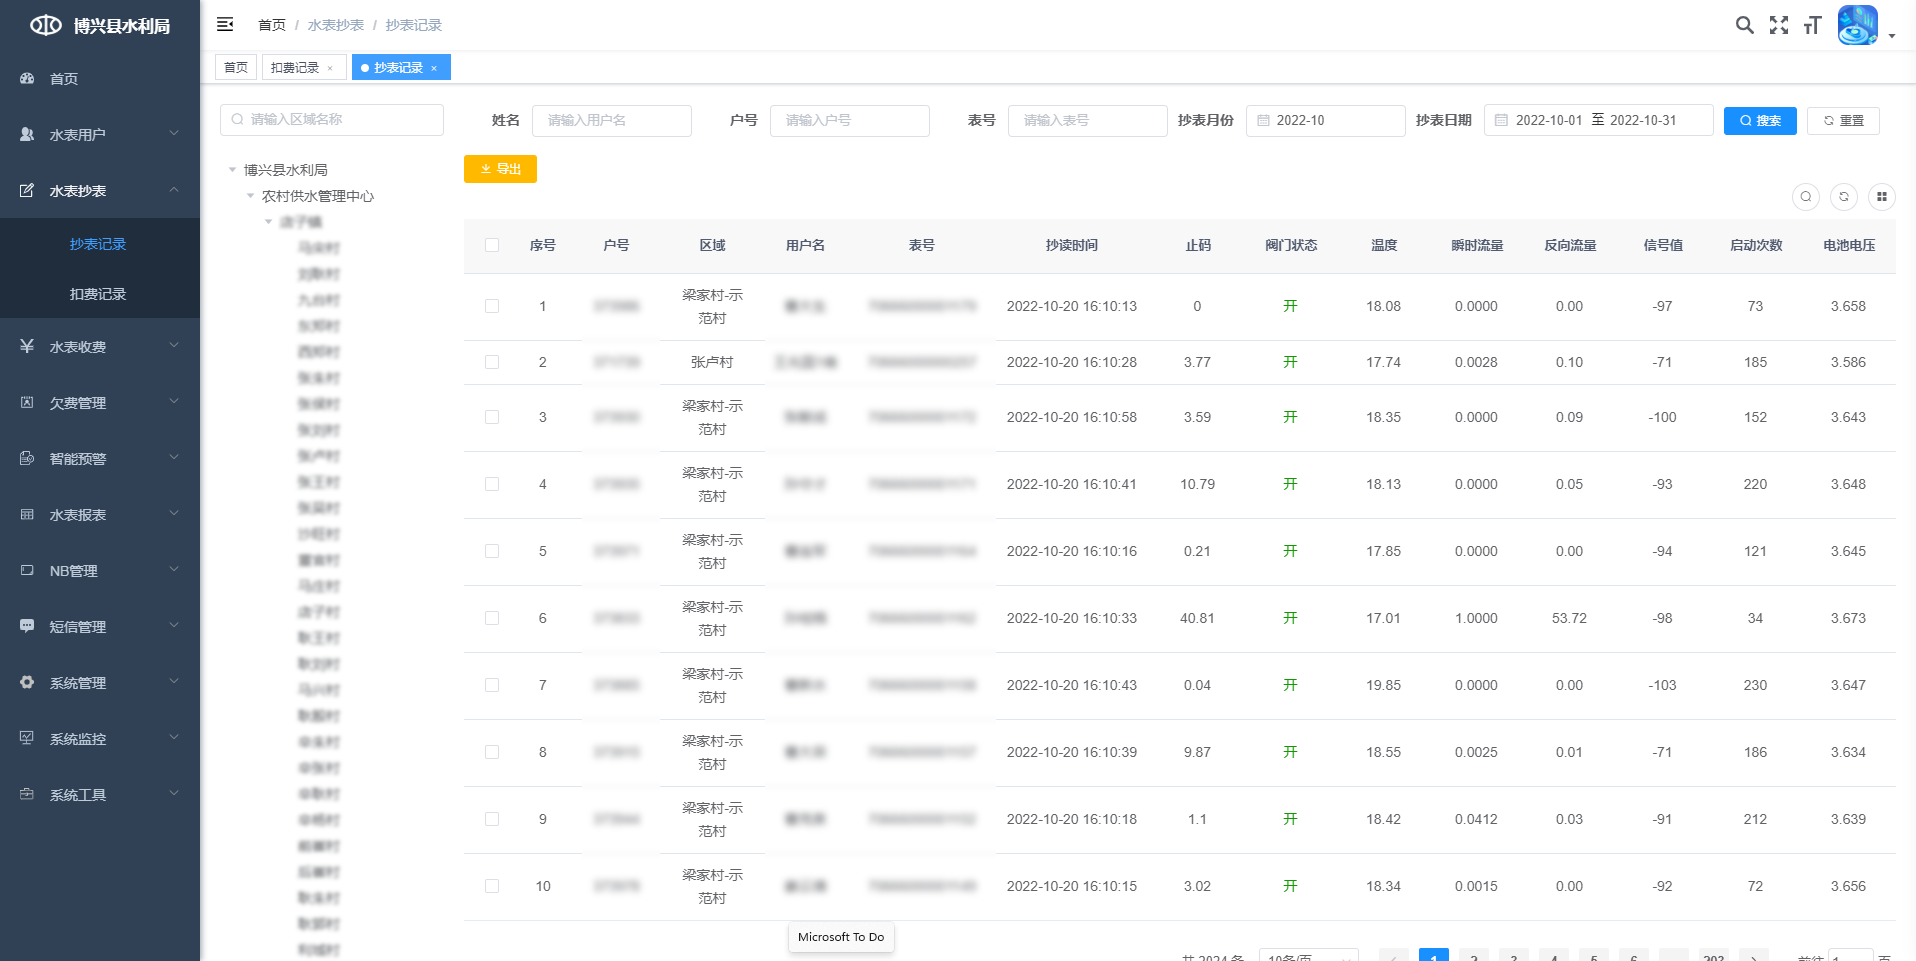1916x961 pixels.
Task: Open the column settings grid icon
Action: [x=1883, y=197]
